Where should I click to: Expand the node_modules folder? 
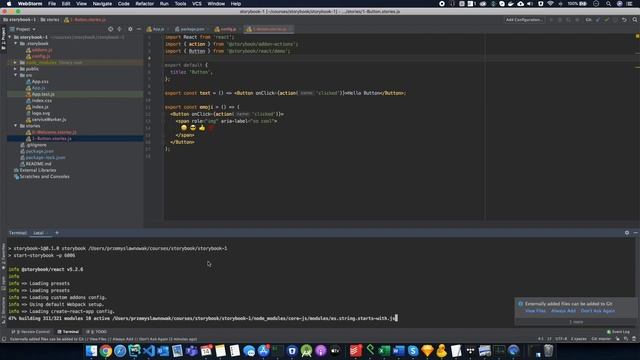point(16,62)
